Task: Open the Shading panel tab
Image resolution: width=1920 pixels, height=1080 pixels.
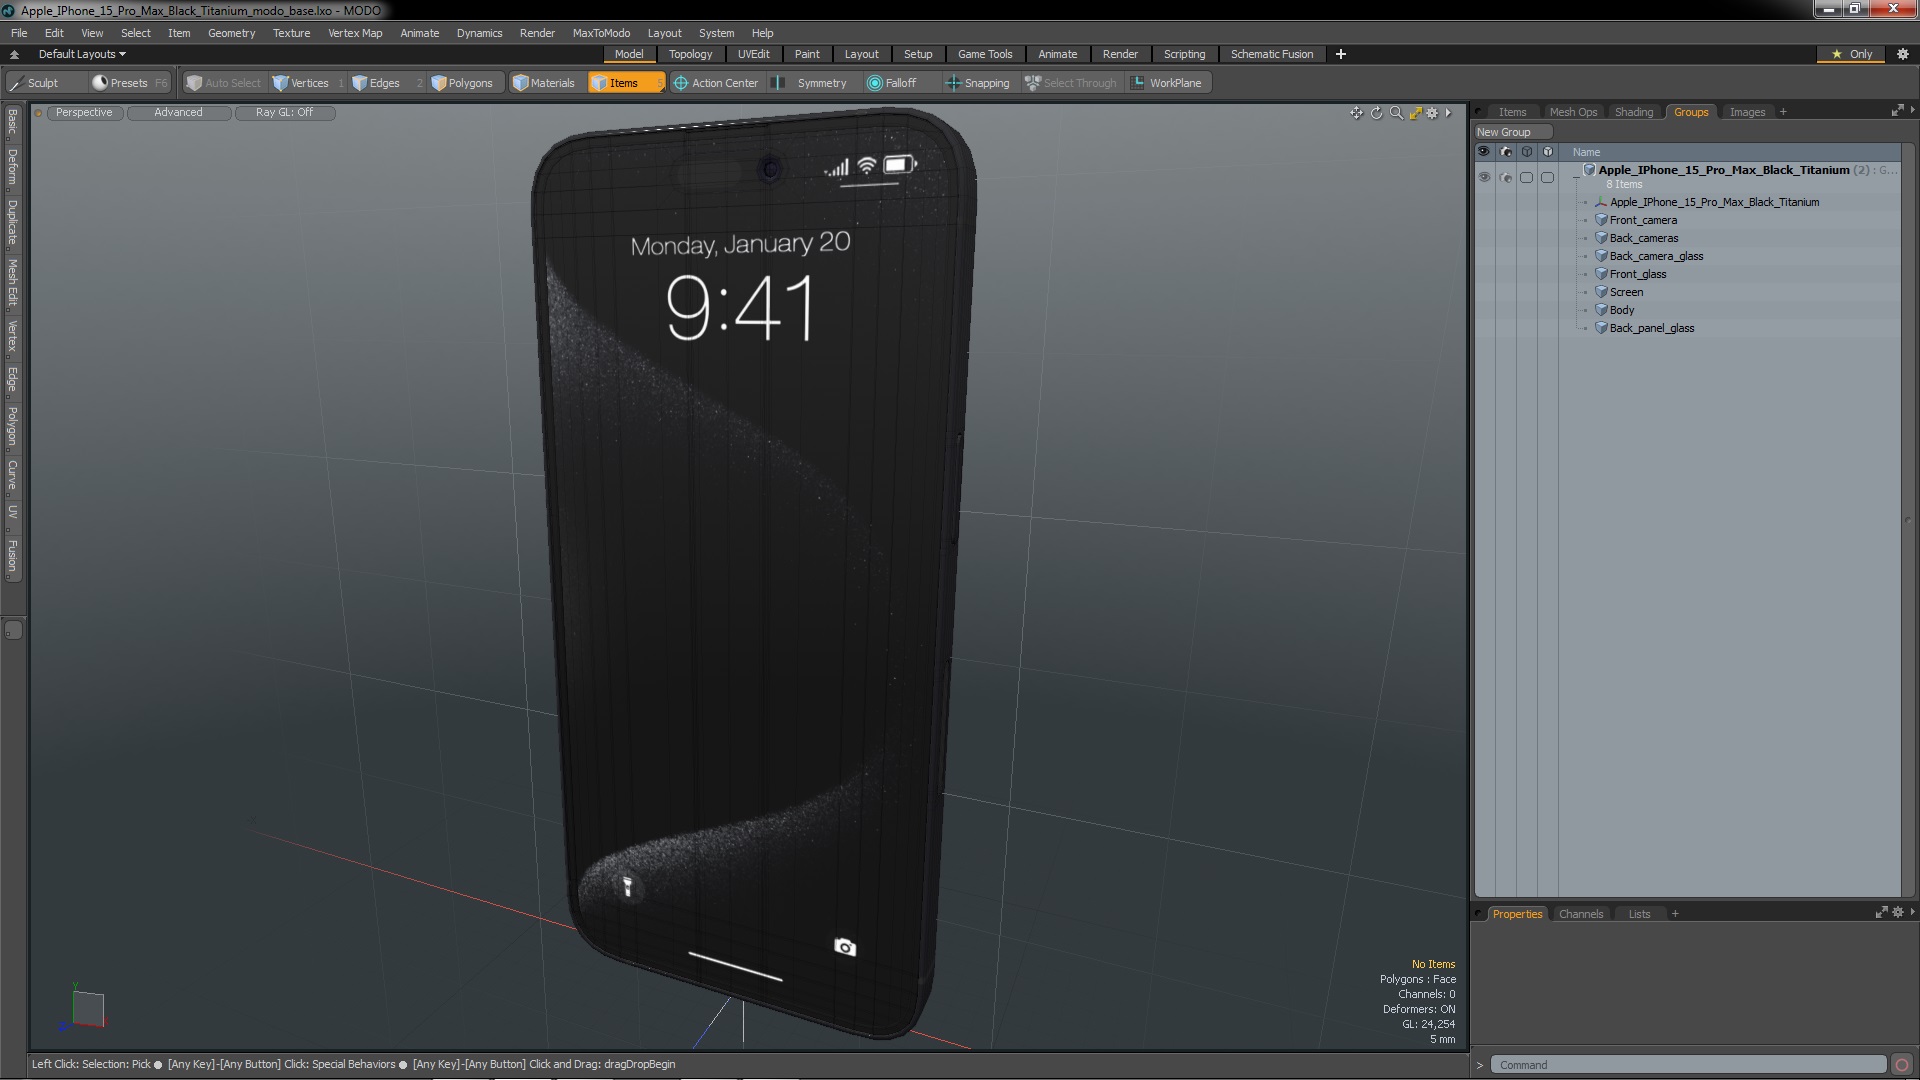Action: 1634,112
